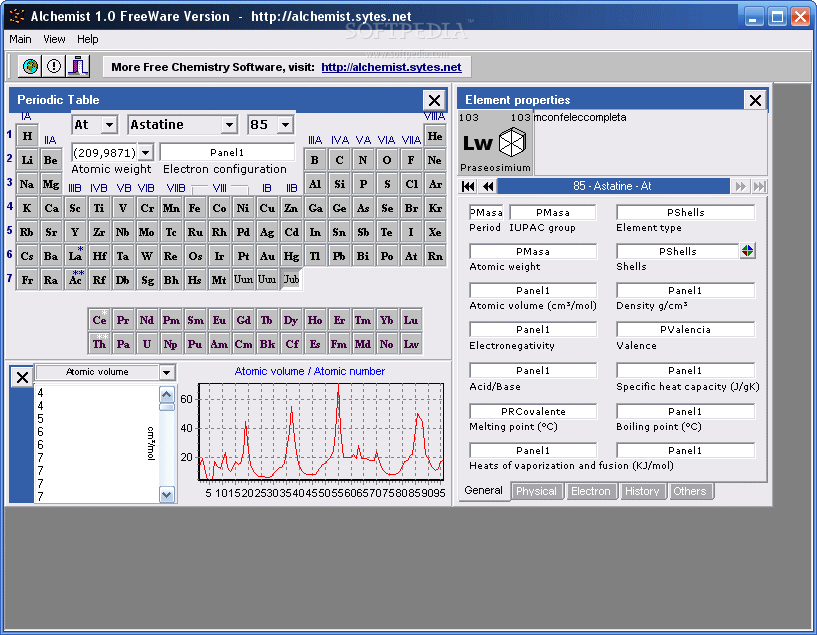Click the 85 - Astatine - At navigation bar

613,186
